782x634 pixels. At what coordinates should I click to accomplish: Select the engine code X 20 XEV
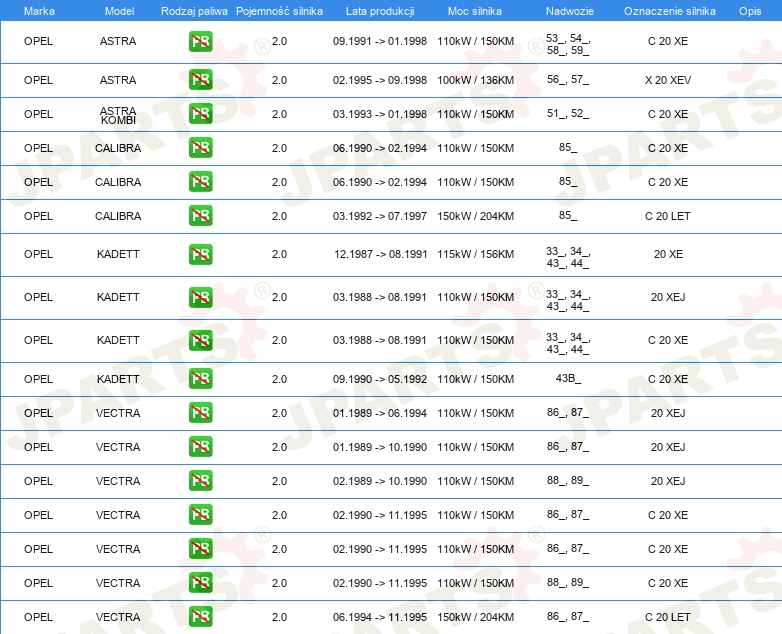pos(668,80)
